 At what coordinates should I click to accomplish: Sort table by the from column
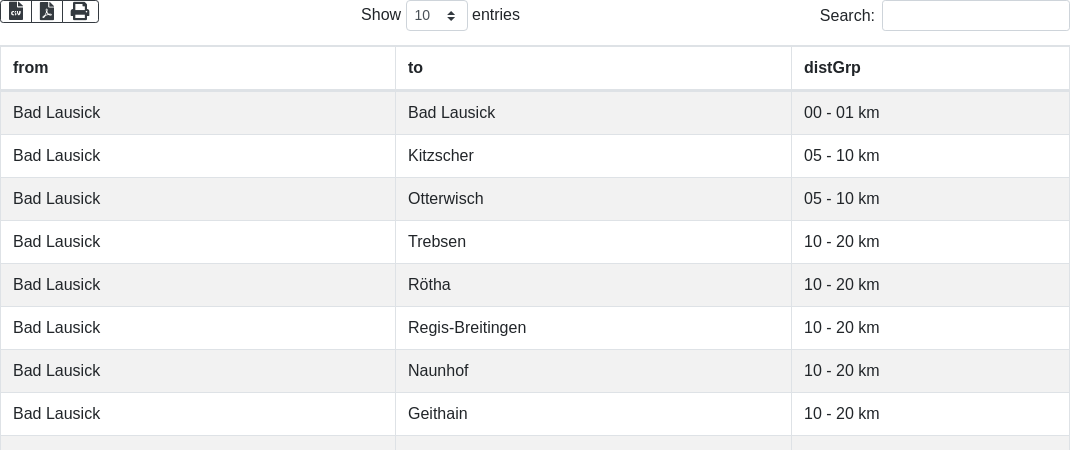(x=198, y=68)
